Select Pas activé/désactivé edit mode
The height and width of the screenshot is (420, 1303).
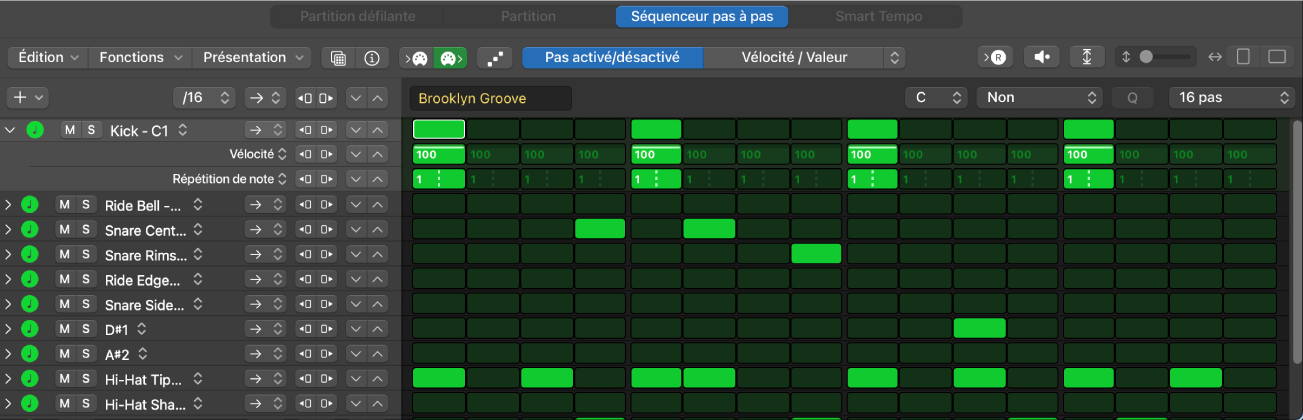click(x=612, y=57)
